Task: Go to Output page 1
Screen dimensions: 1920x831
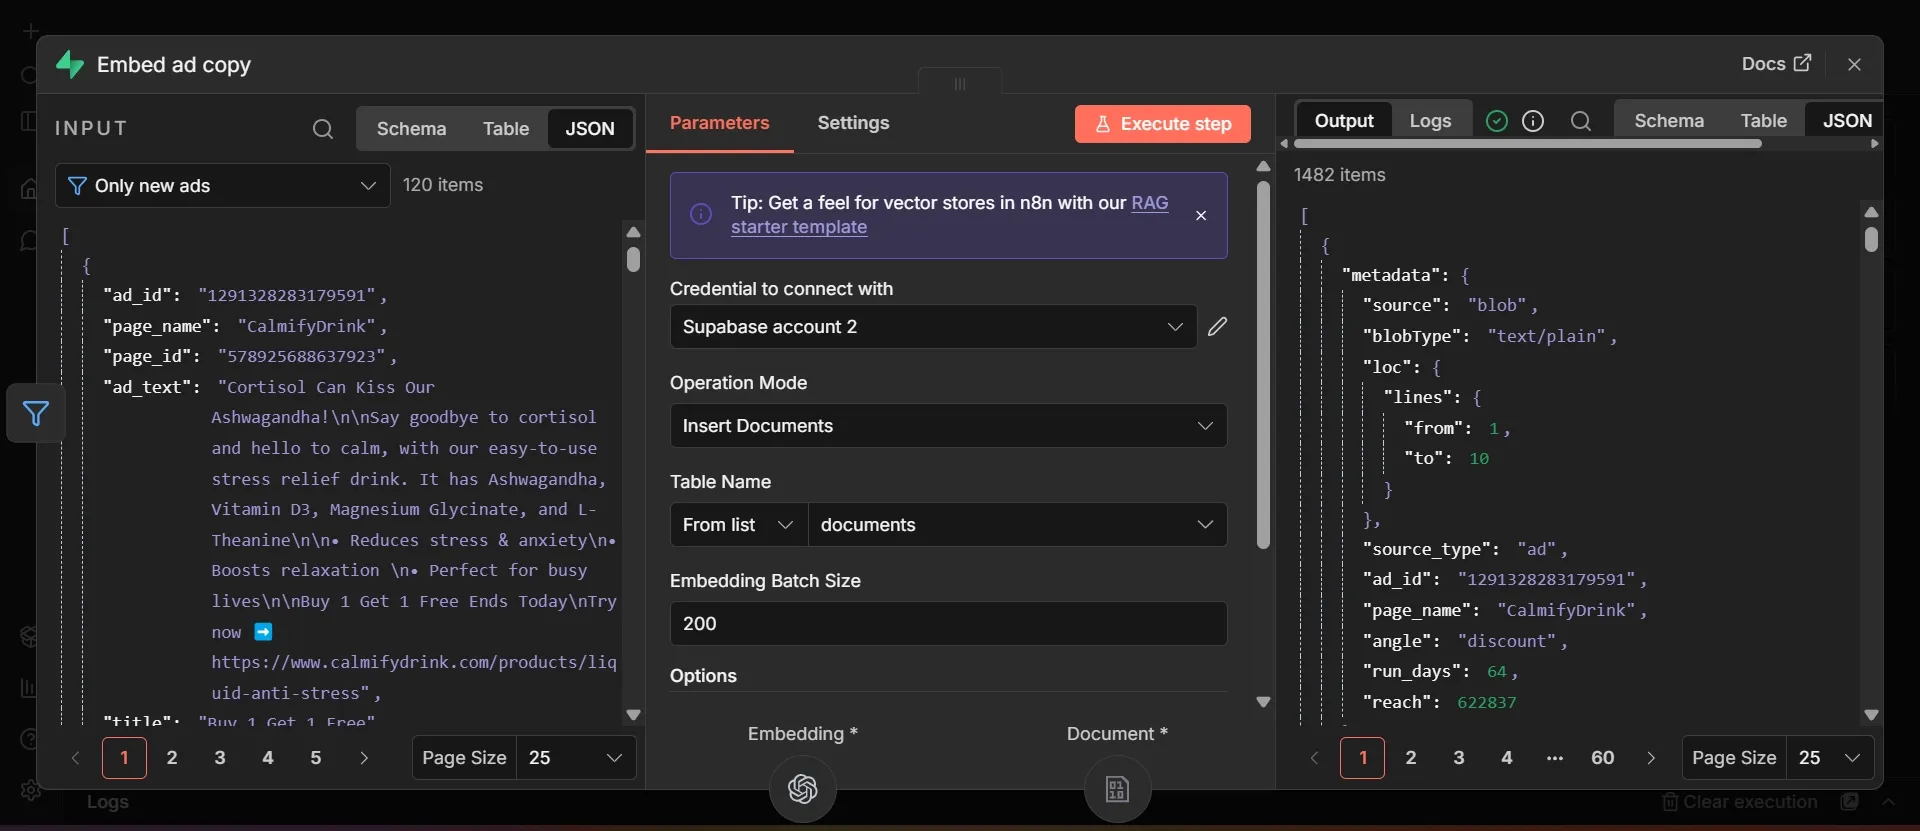Action: pos(1362,758)
